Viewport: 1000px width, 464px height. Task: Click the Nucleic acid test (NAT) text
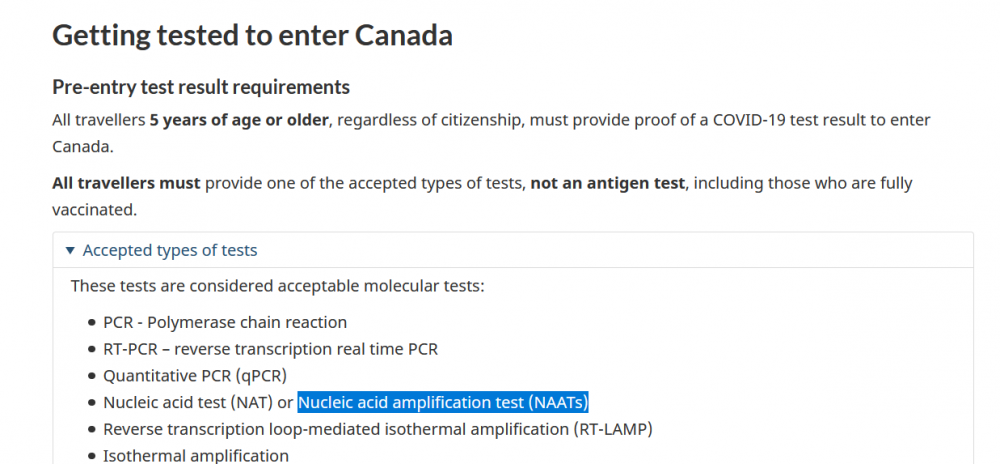click(189, 403)
